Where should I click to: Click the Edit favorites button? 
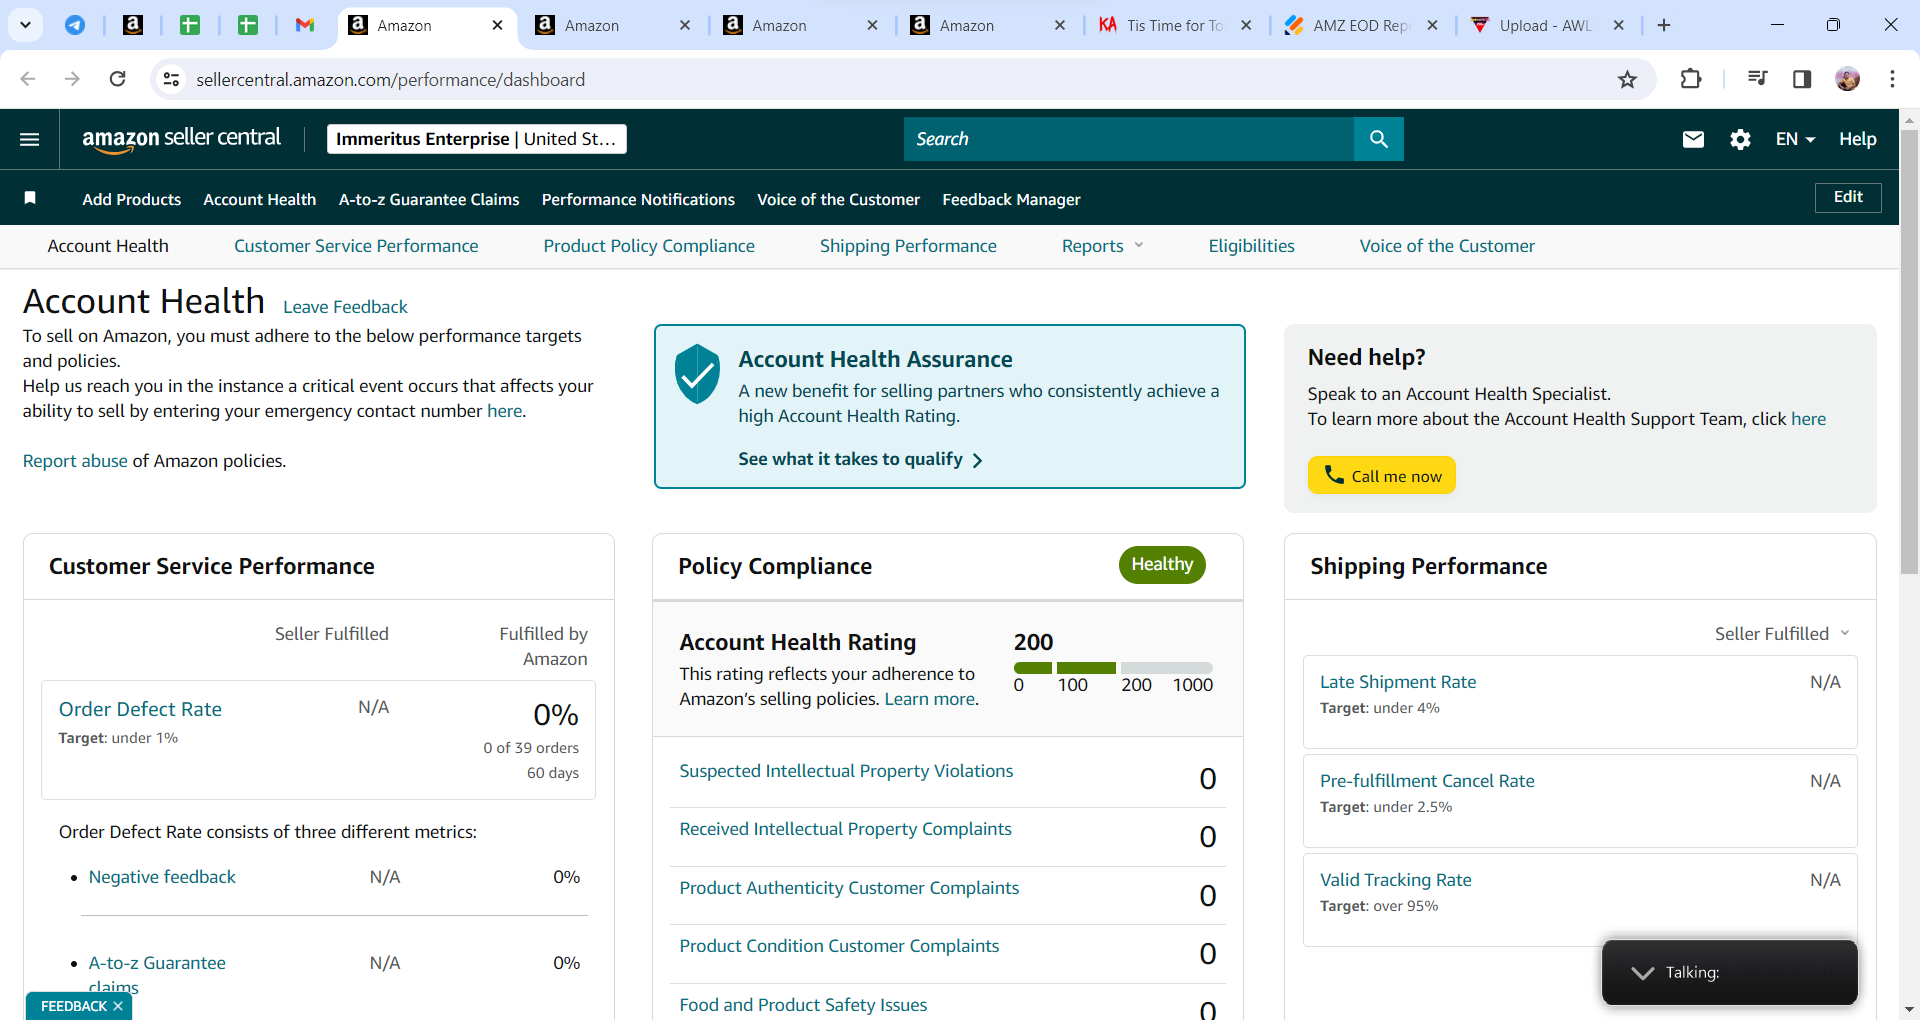point(1848,197)
